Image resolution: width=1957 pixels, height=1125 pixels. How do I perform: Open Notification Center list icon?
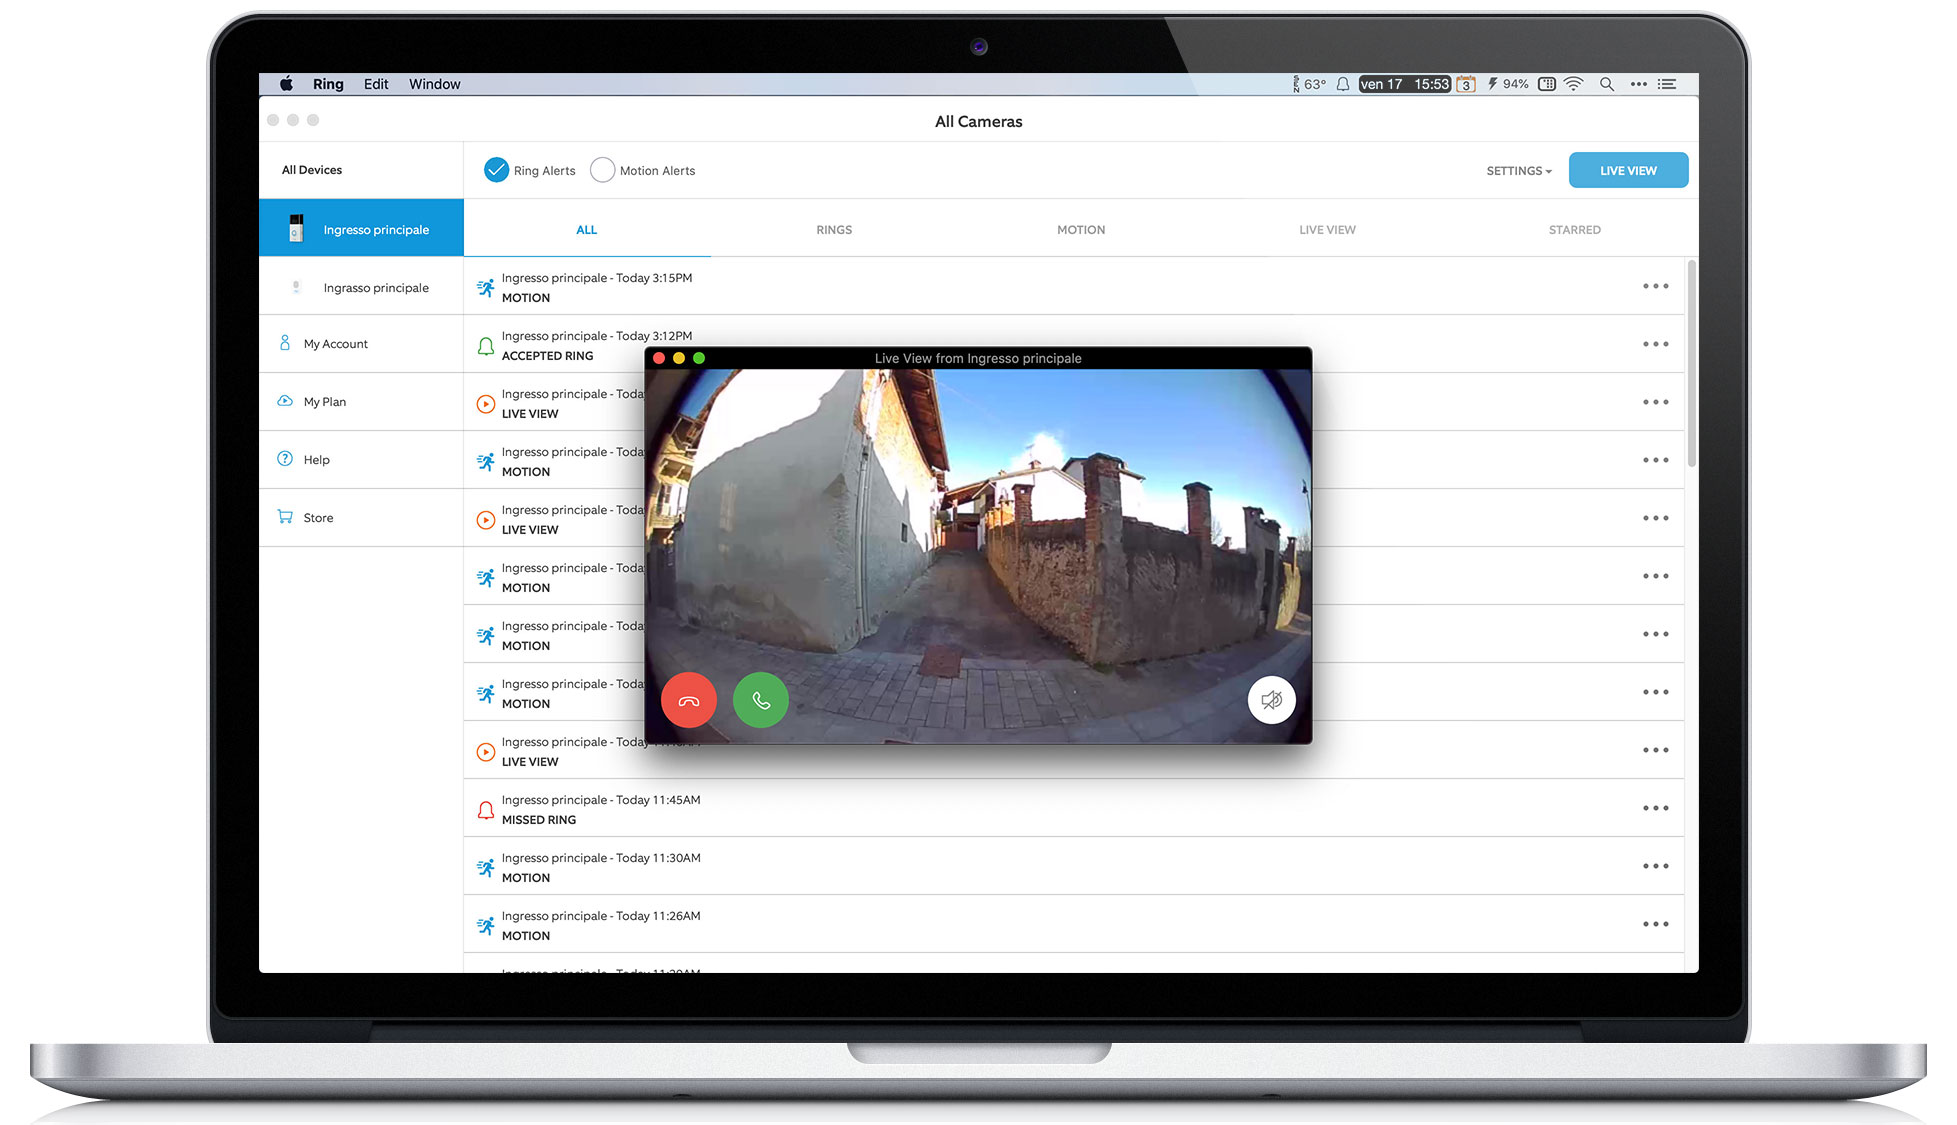(1667, 84)
